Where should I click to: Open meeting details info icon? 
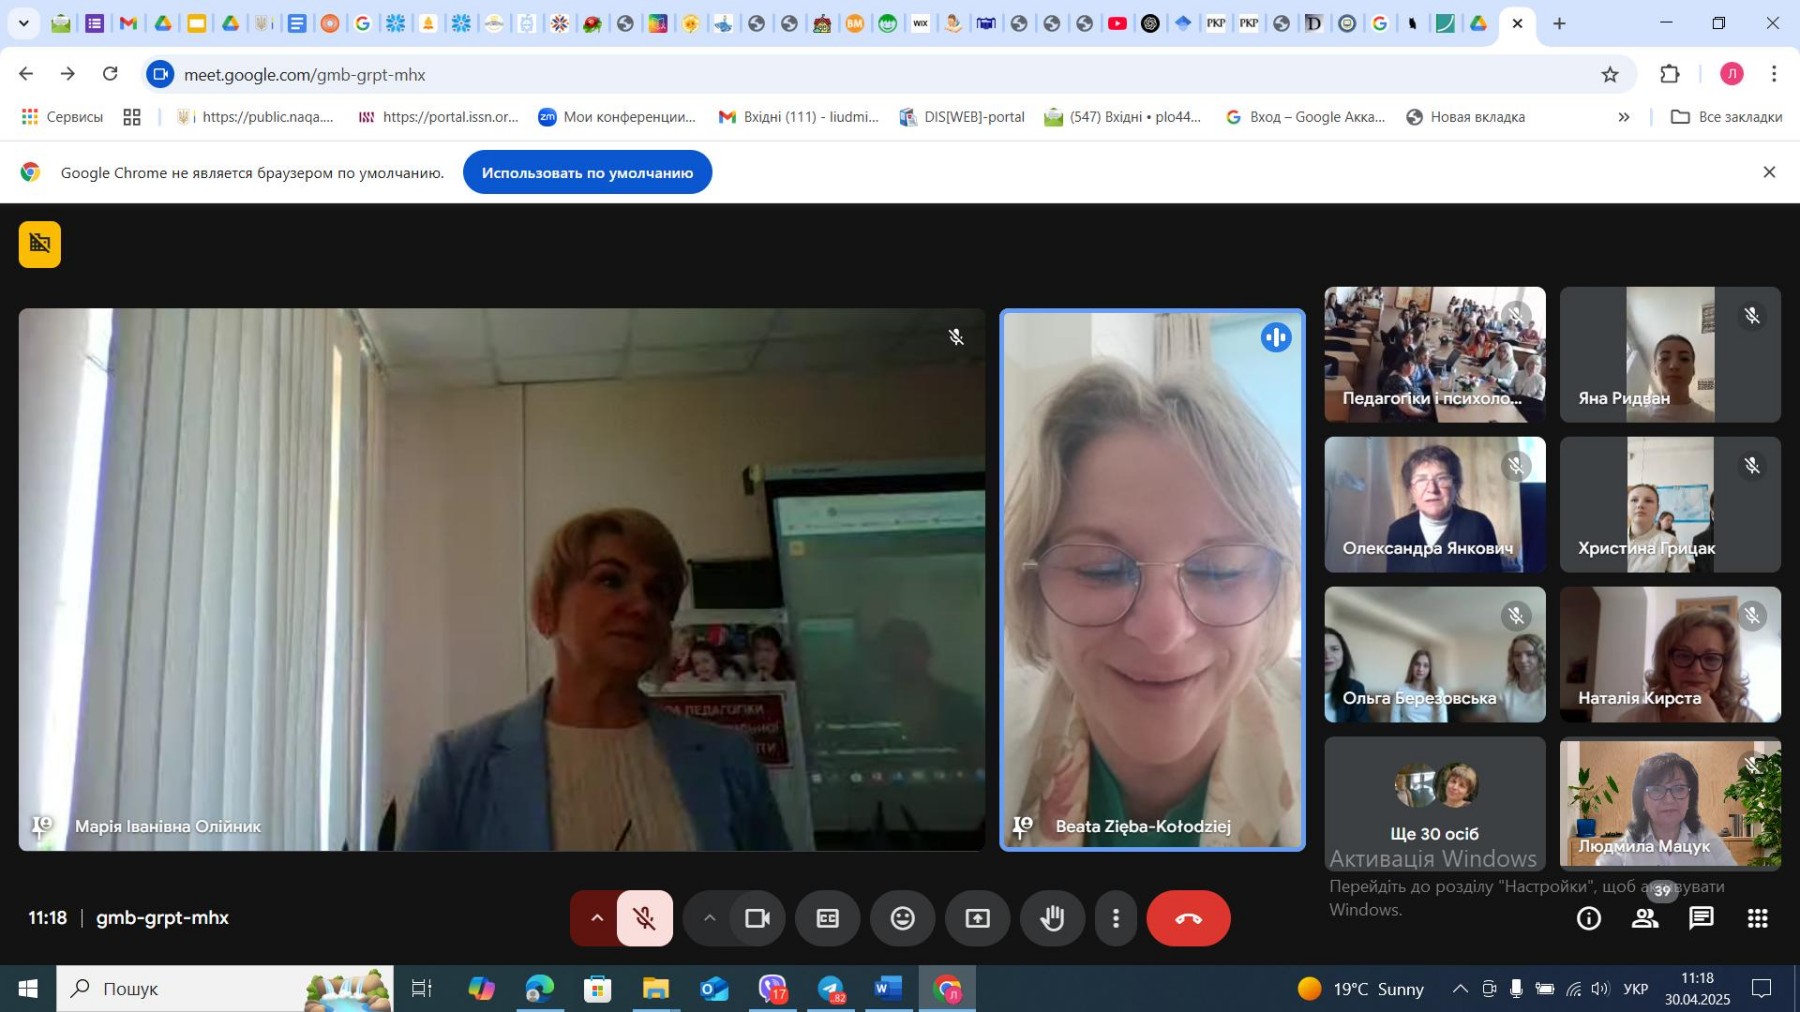(1589, 918)
